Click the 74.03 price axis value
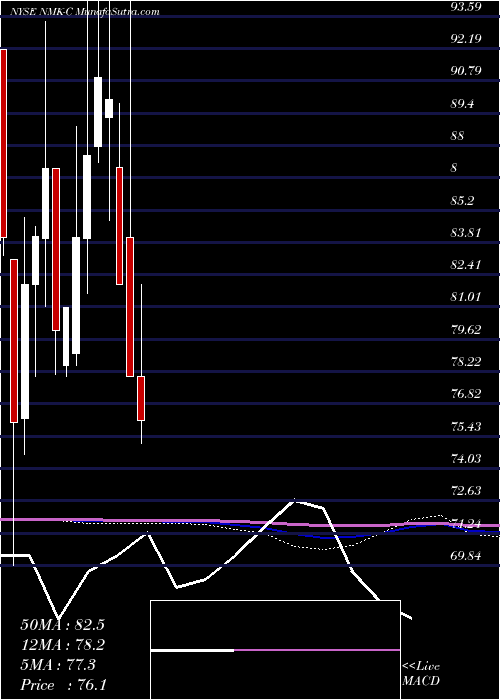Screen dimensions: 500x700 [465, 458]
